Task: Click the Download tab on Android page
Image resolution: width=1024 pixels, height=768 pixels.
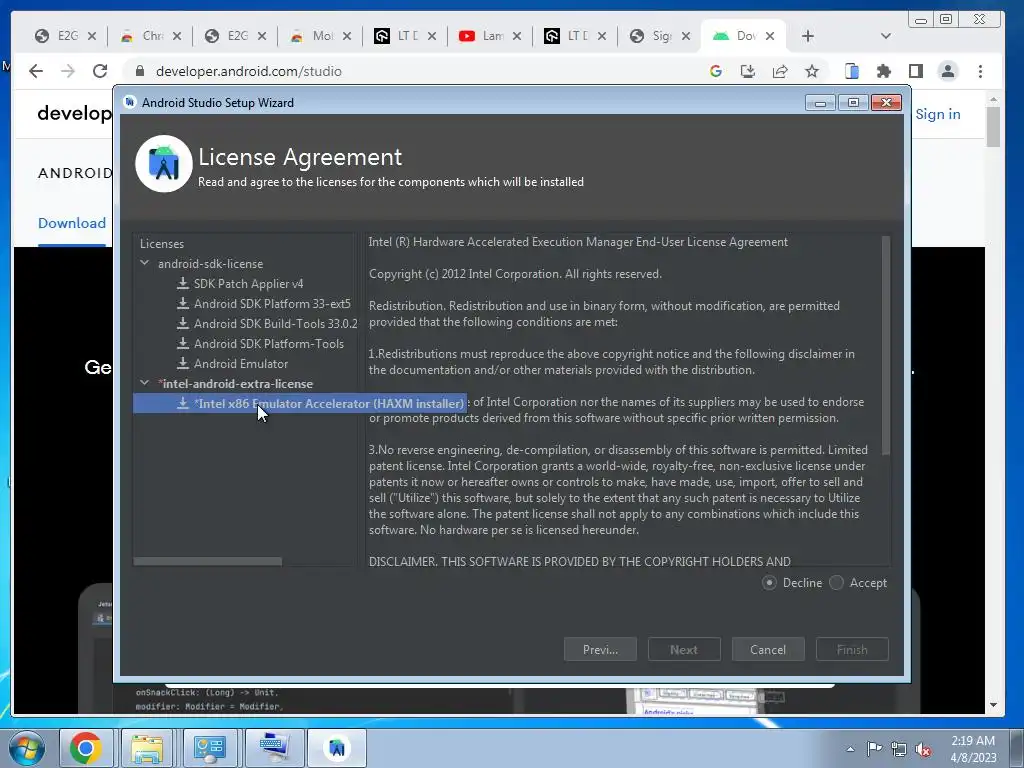Action: tap(72, 223)
